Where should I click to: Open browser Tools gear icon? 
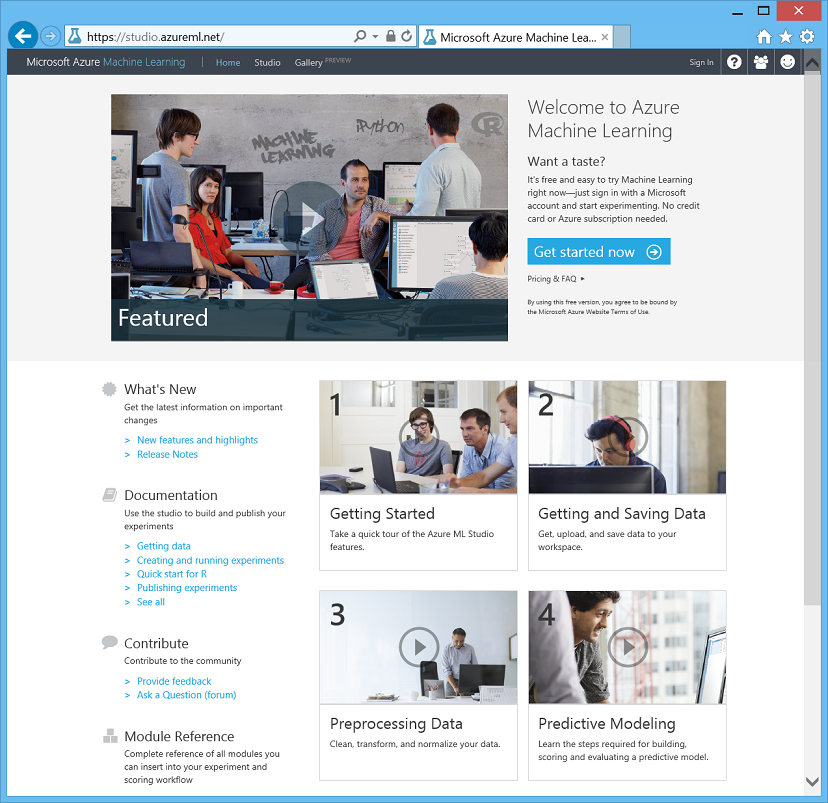coord(806,36)
